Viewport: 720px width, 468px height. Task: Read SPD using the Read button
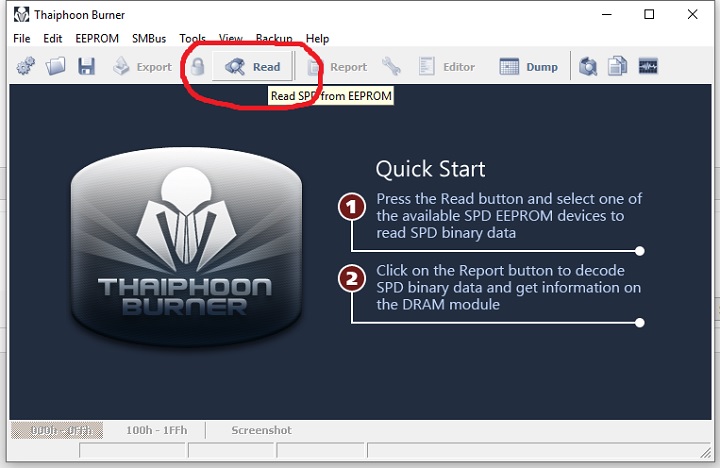(x=252, y=67)
